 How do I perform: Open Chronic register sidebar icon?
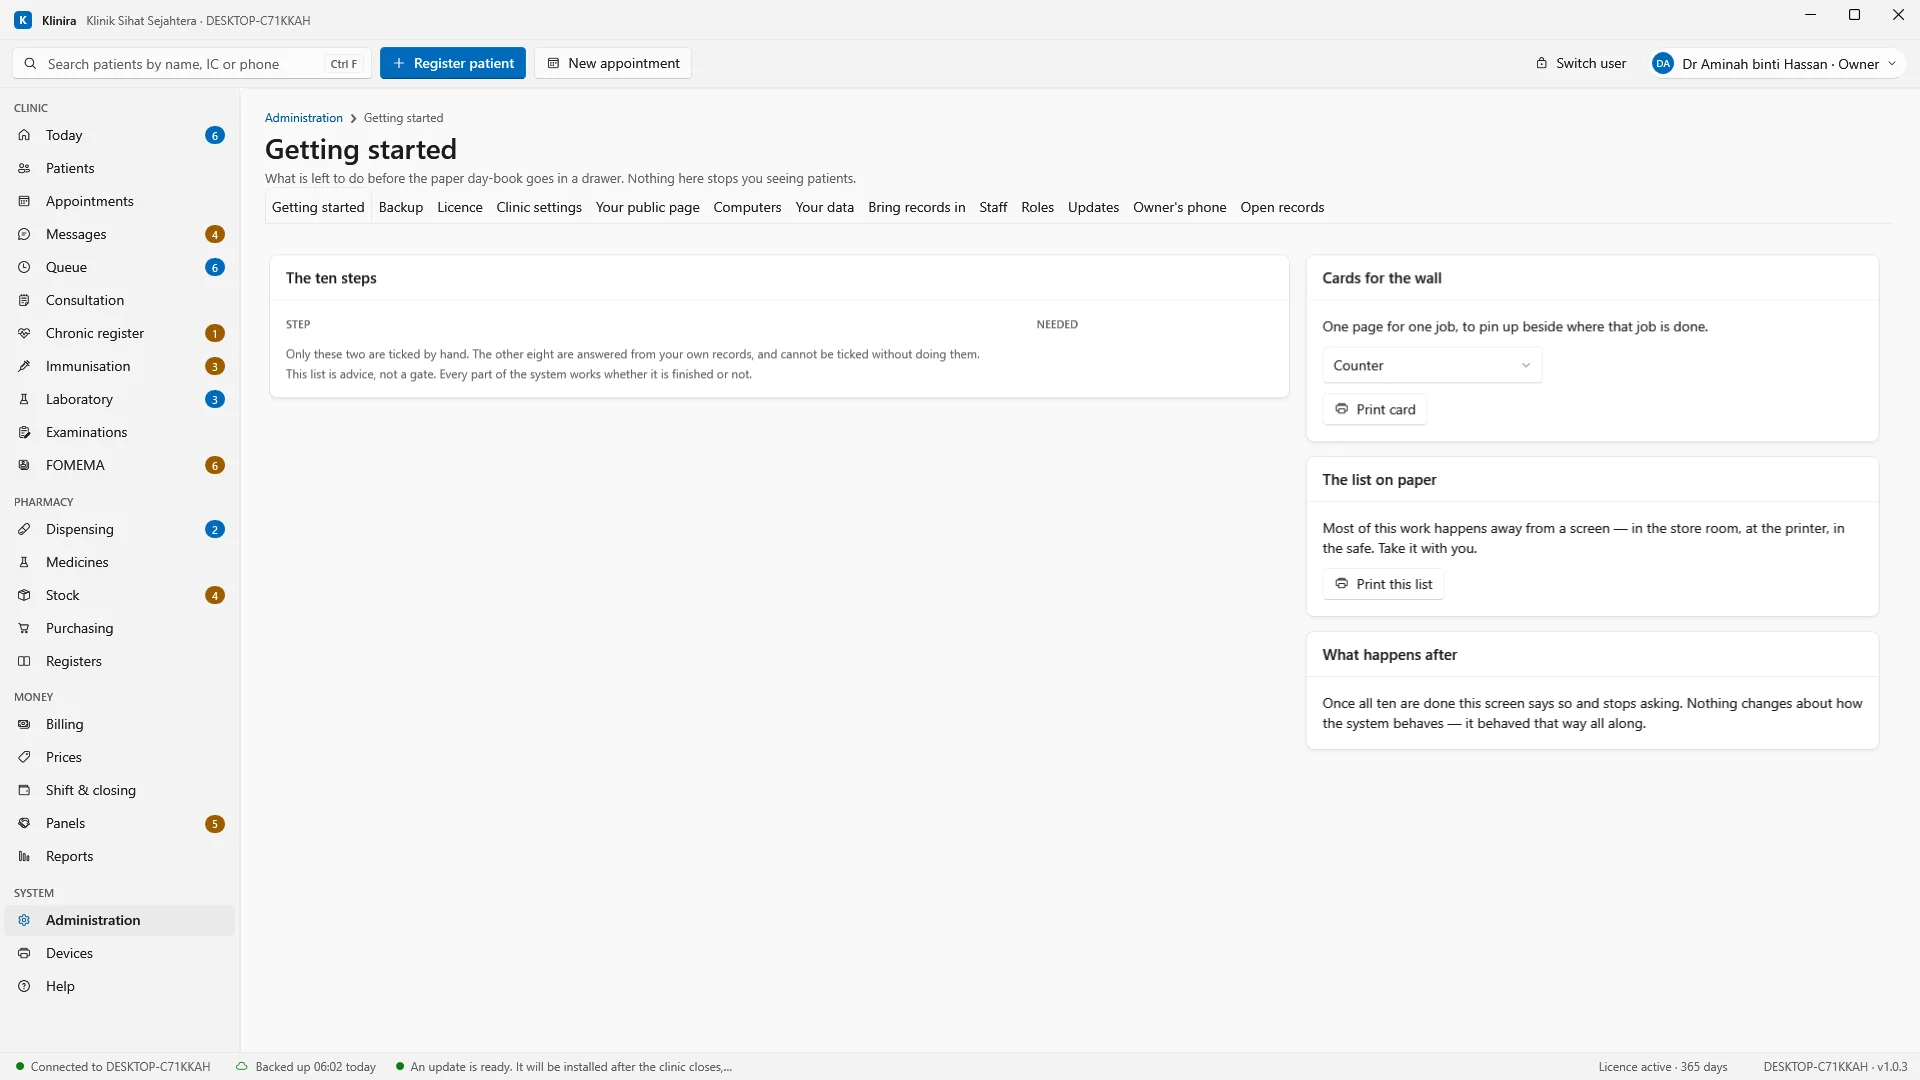pyautogui.click(x=24, y=333)
